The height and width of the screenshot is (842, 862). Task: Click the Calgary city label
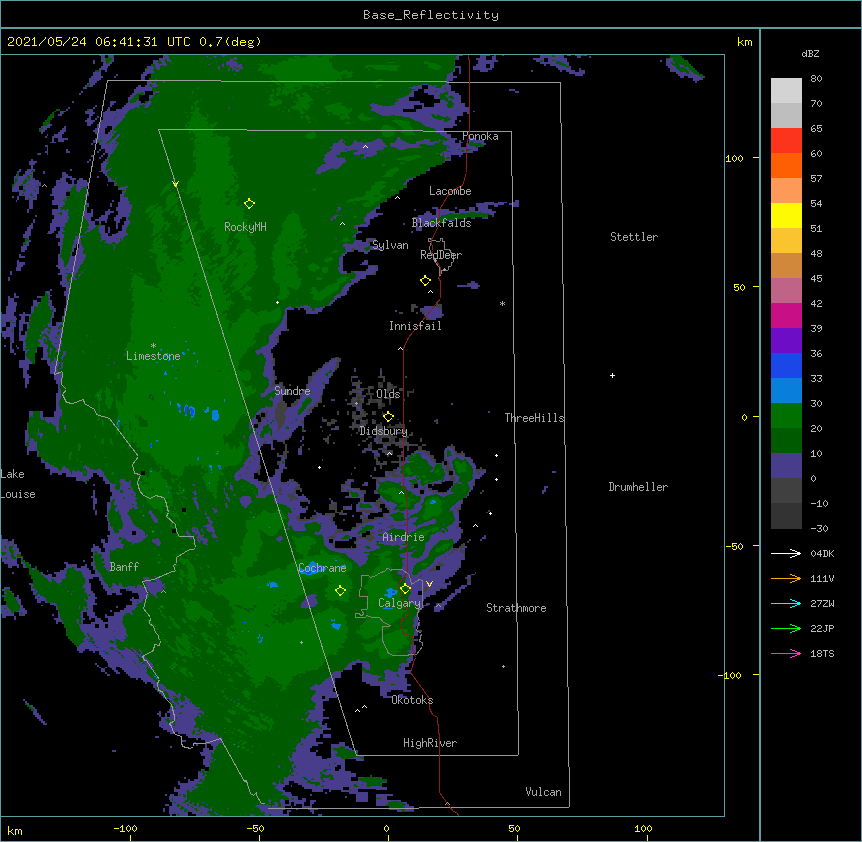(x=399, y=603)
